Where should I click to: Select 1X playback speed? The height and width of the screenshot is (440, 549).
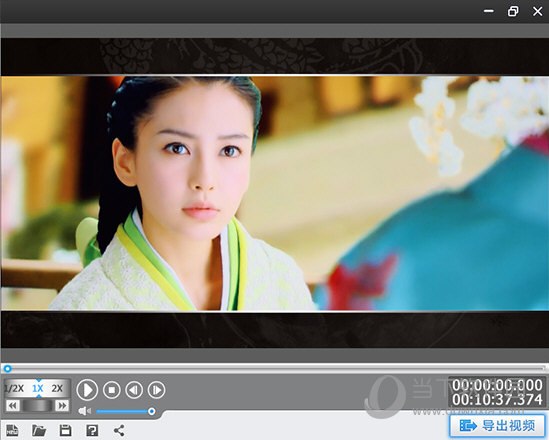coord(38,388)
